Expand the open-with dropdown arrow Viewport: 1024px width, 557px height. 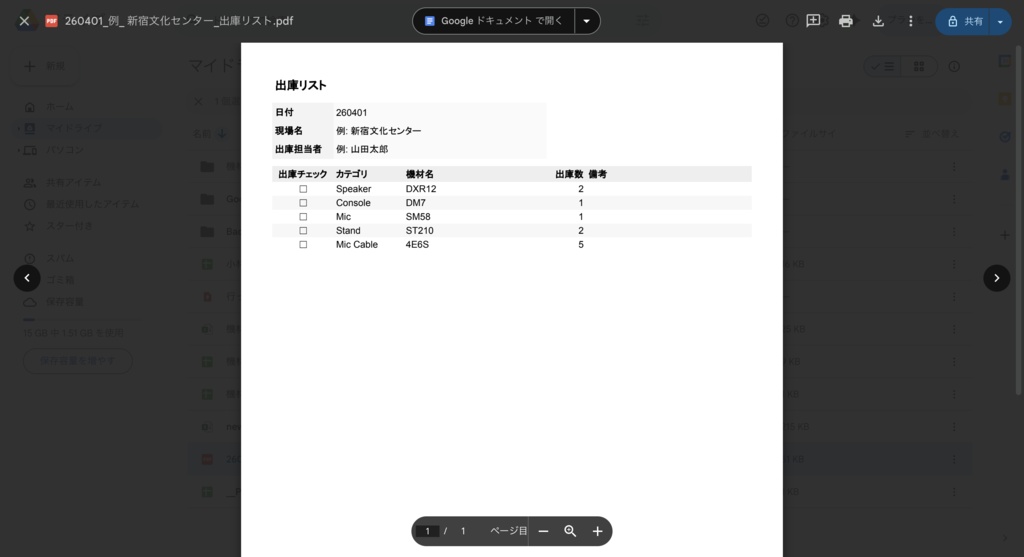click(586, 21)
